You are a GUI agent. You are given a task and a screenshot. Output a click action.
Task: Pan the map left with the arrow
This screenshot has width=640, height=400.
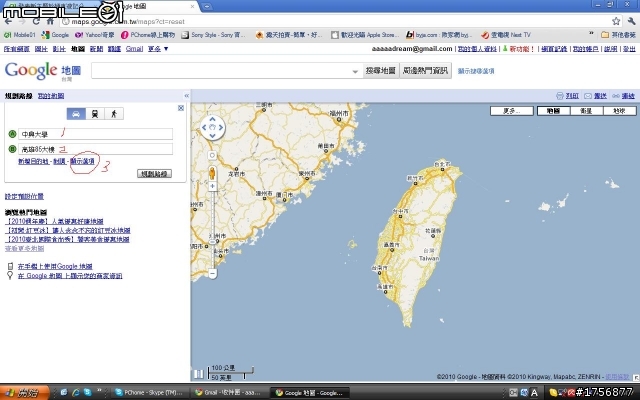click(204, 127)
